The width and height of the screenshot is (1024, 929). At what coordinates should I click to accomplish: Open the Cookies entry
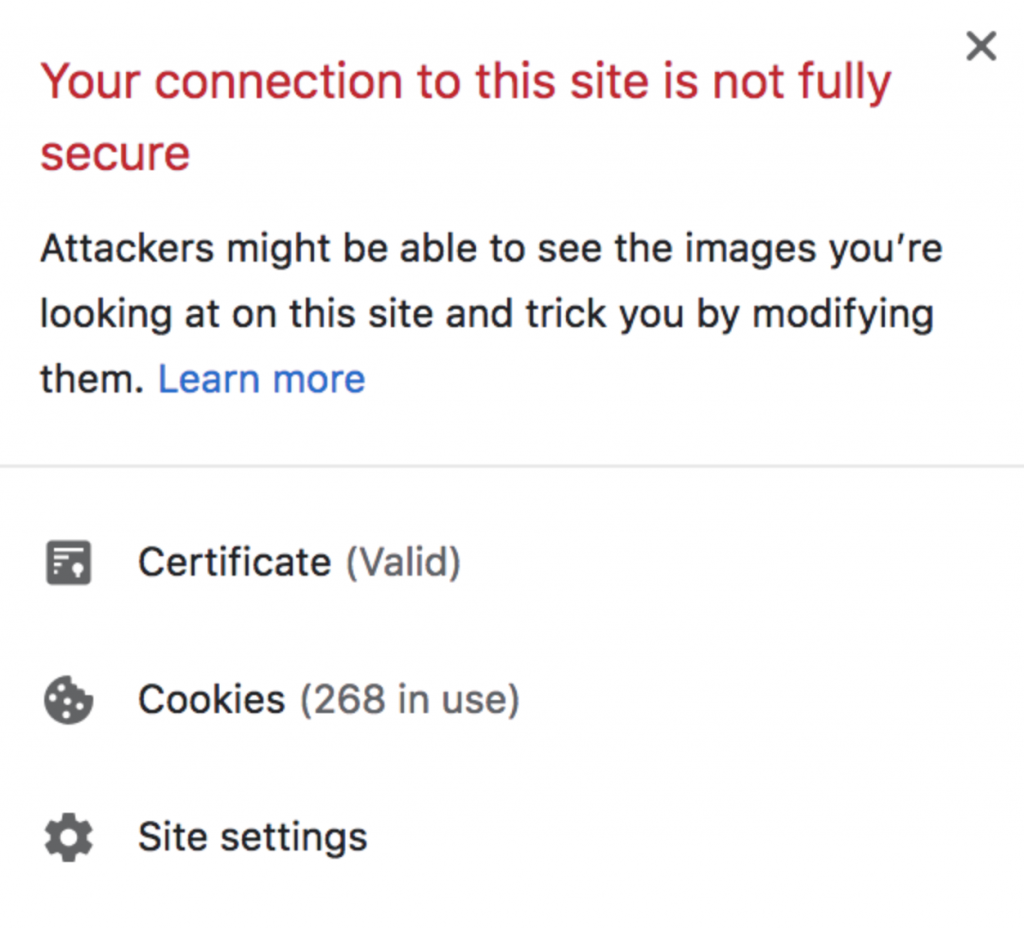coord(211,700)
